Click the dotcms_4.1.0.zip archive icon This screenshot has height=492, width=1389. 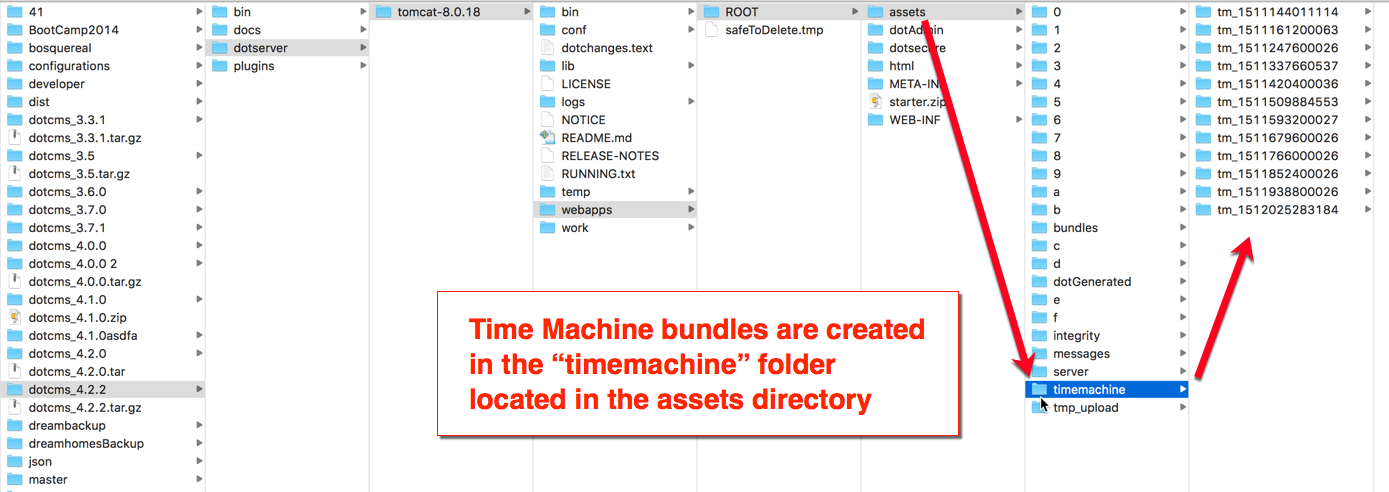click(15, 318)
